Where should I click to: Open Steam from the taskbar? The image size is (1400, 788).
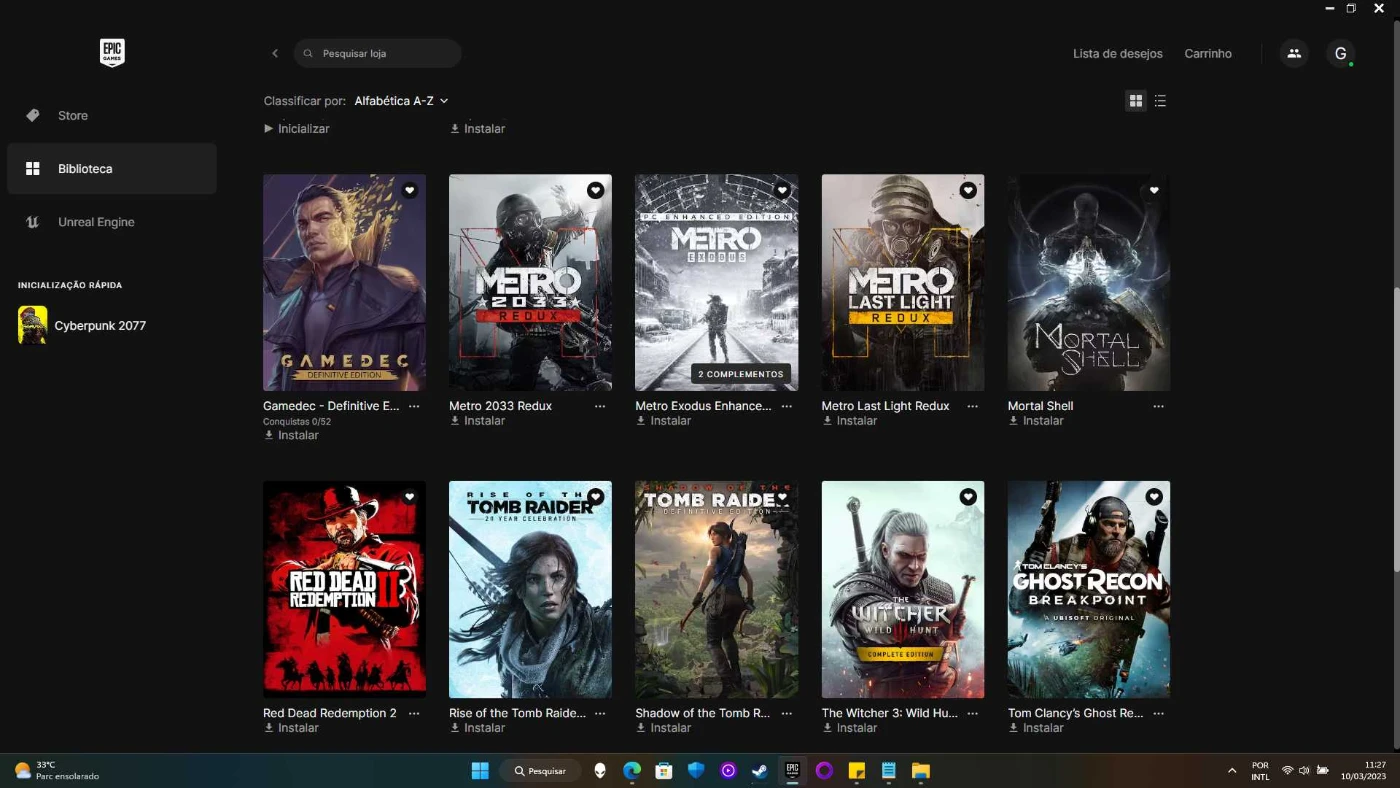[x=760, y=770]
